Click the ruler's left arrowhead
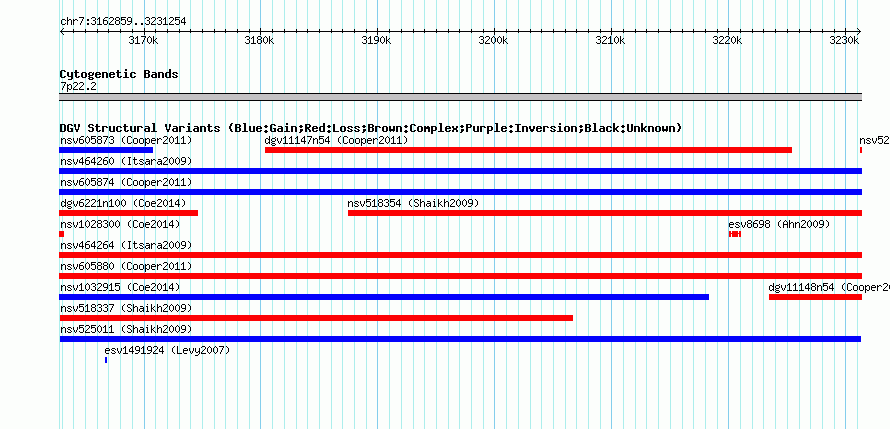 62,31
